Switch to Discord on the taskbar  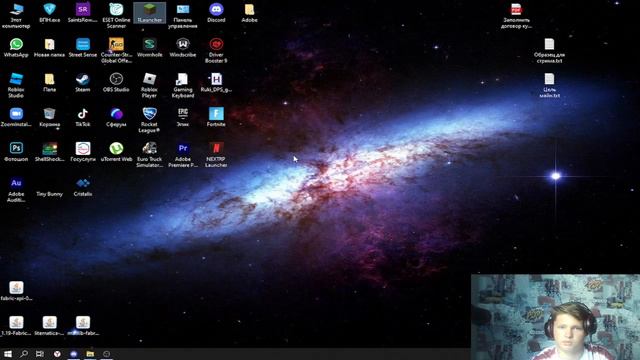(73, 354)
